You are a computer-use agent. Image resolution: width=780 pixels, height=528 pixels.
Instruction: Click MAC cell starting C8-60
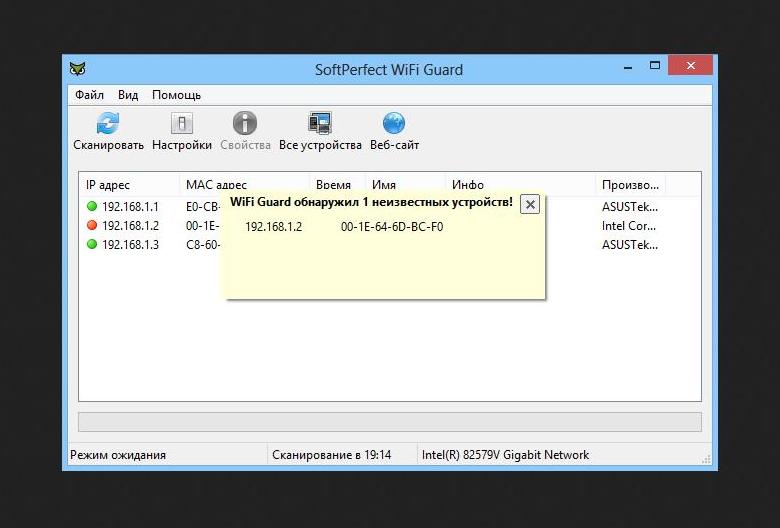pyautogui.click(x=203, y=244)
